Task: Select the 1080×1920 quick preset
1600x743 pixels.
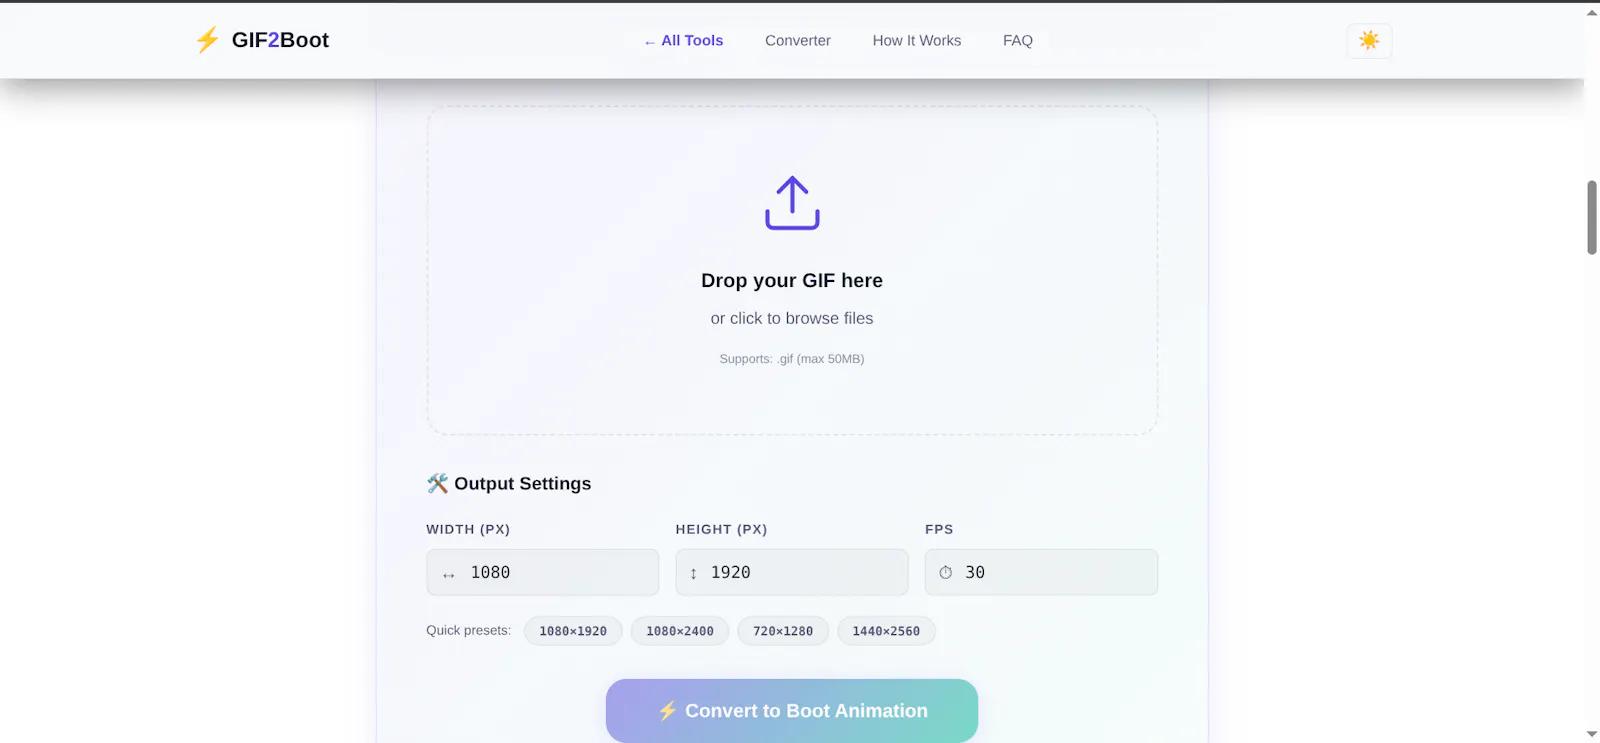Action: pyautogui.click(x=573, y=631)
